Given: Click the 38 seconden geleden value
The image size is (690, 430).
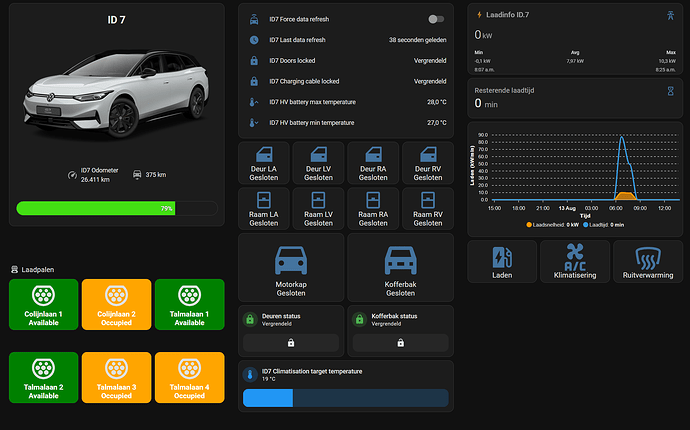Looking at the screenshot, I should [x=417, y=40].
